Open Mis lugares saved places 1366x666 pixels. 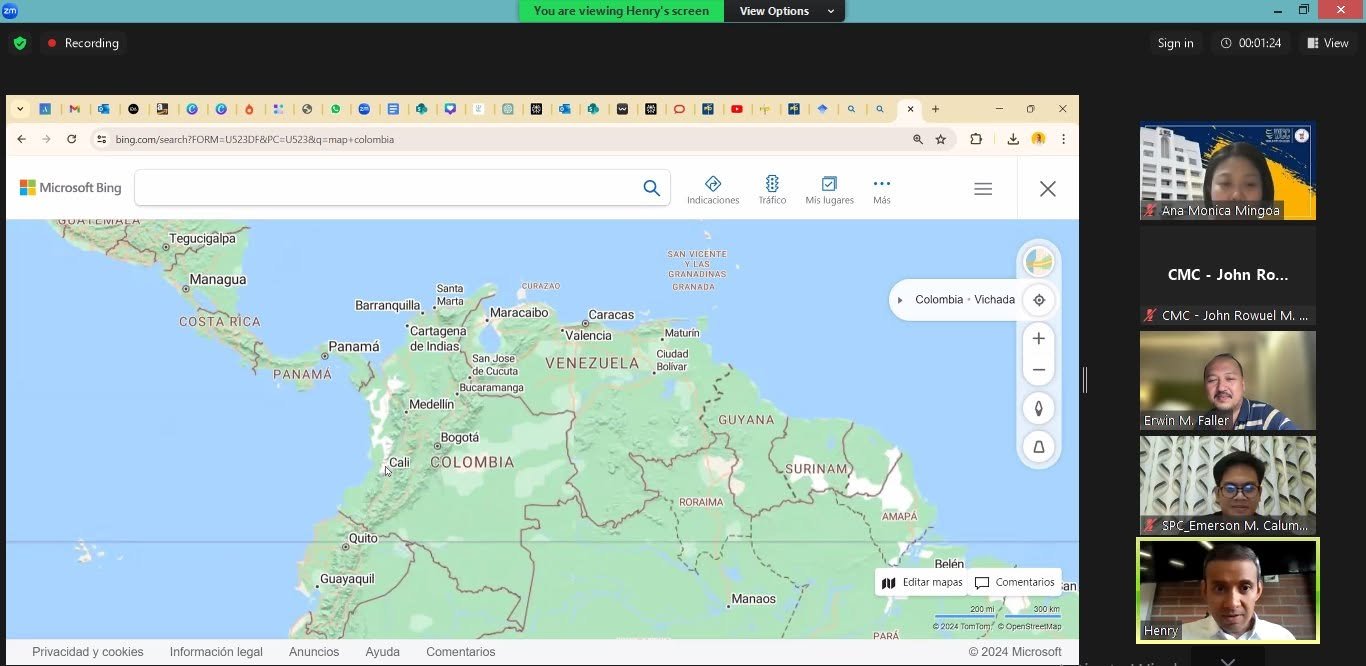click(829, 190)
